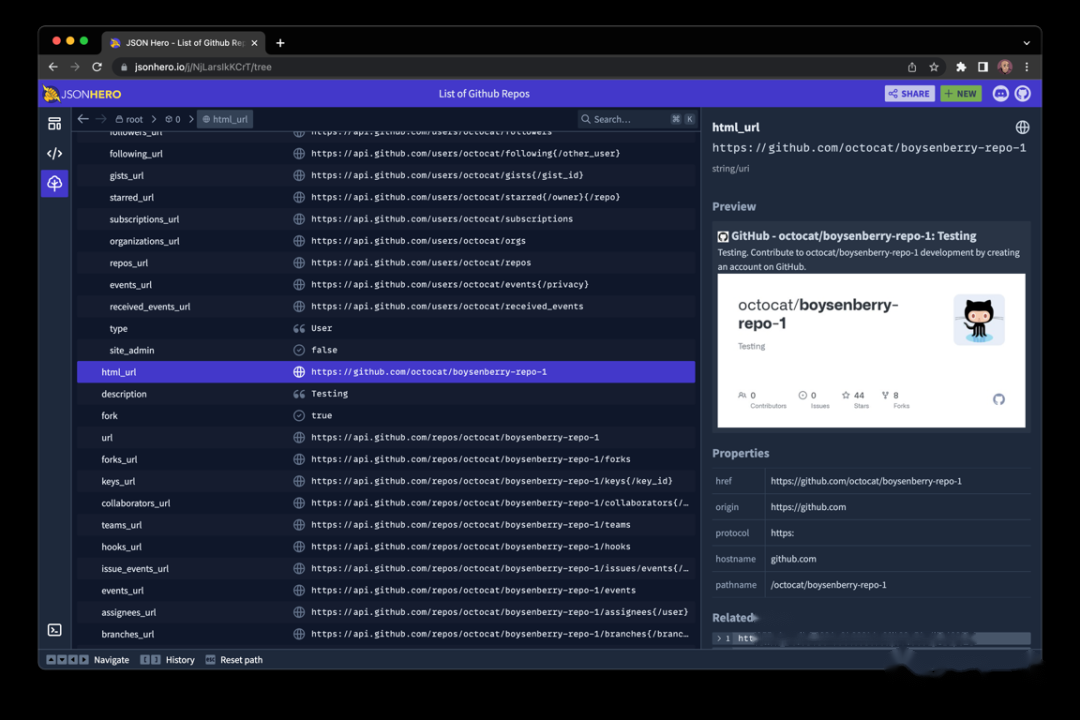Screen dimensions: 1080x720
Task: Open browser extensions puzzle icon
Action: [961, 67]
